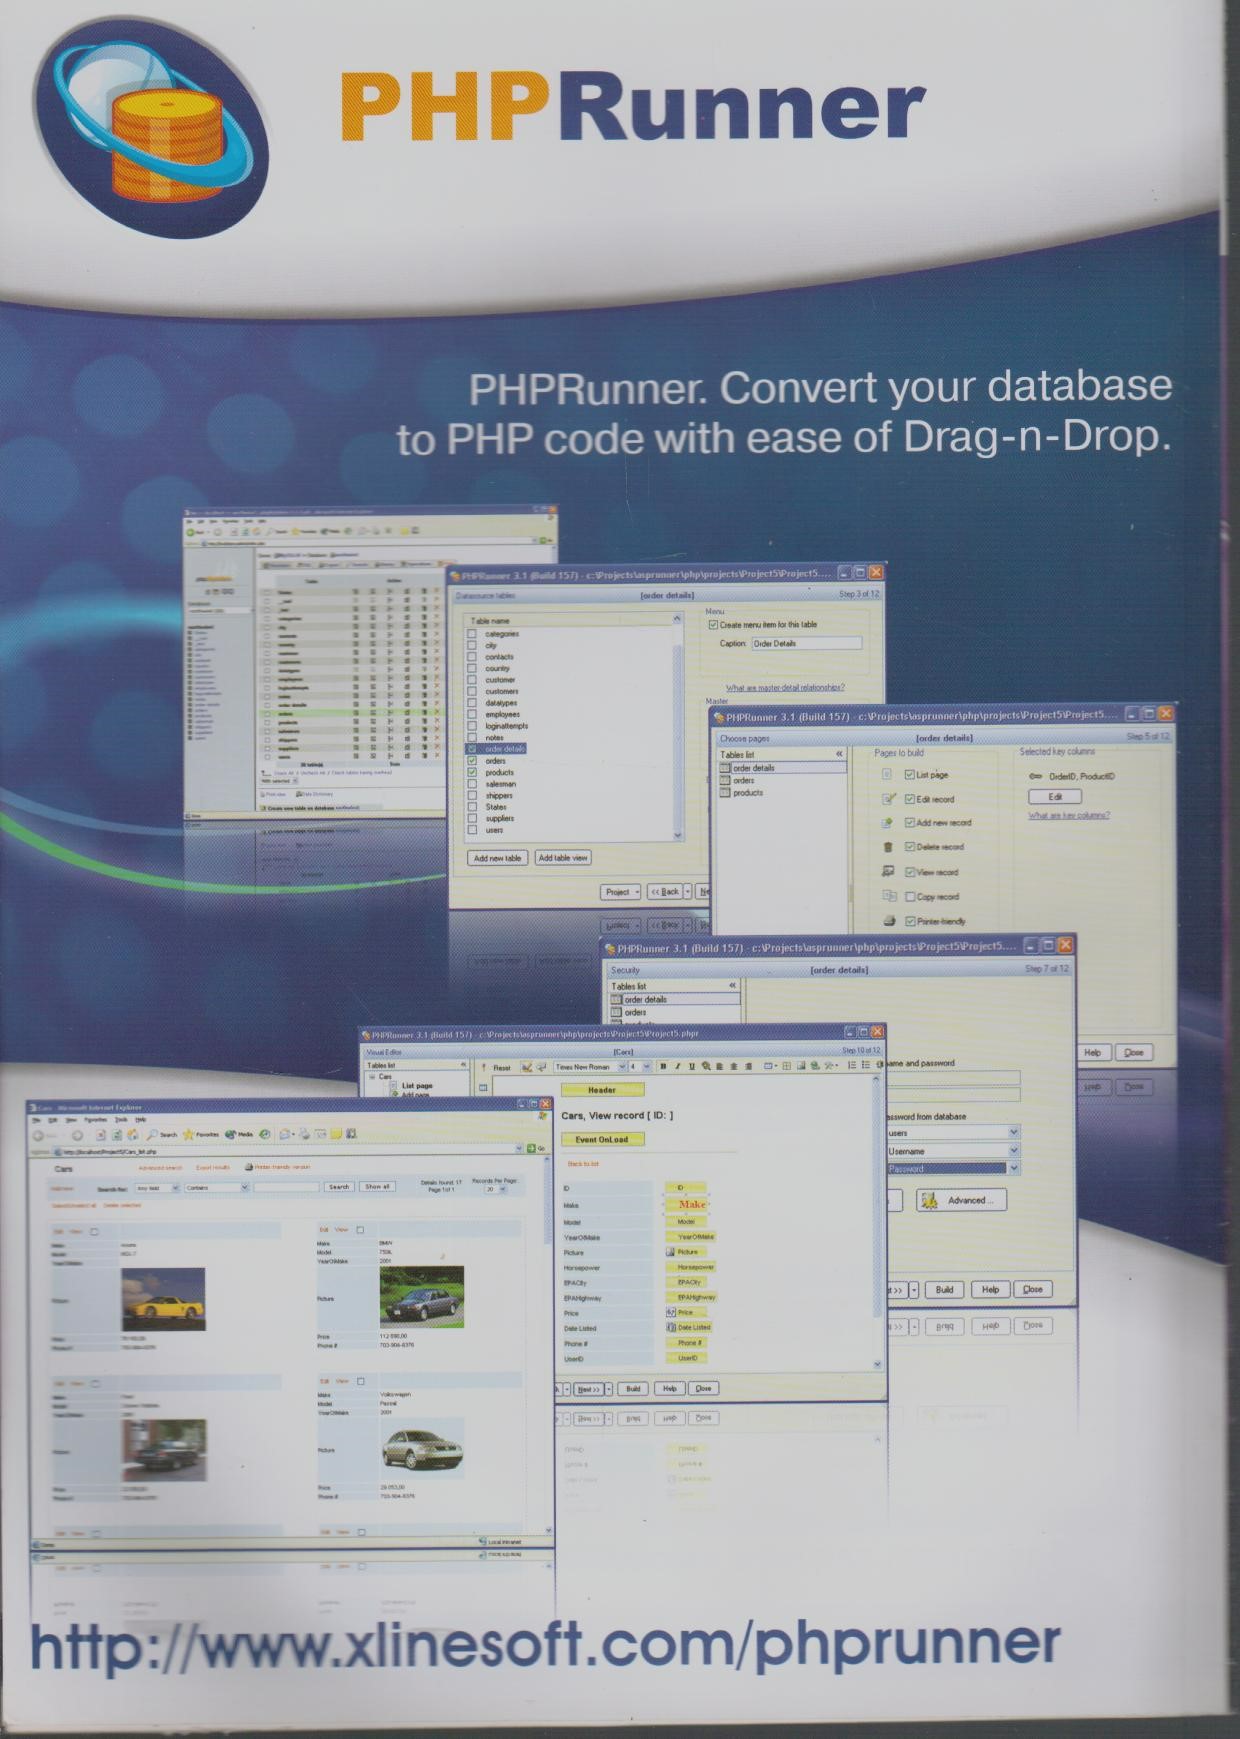This screenshot has height=1739, width=1240.
Task: Toggle Italic in the Visual Editor toolbar
Action: point(677,1067)
